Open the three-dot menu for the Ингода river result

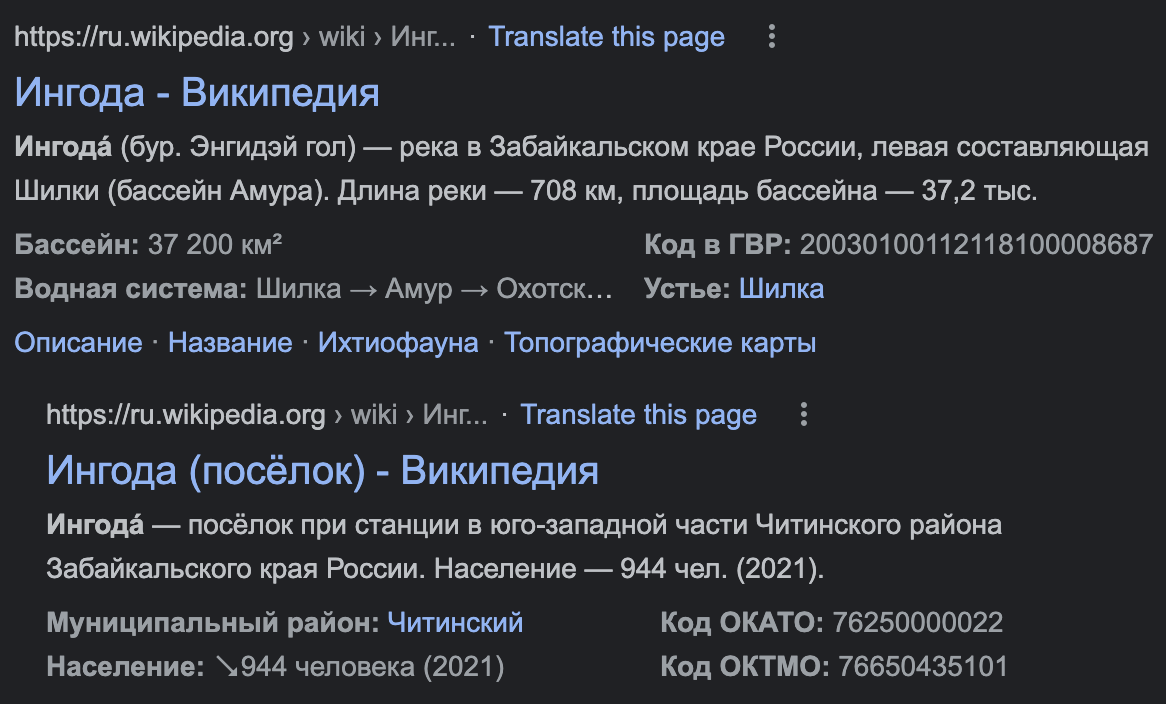coord(771,38)
